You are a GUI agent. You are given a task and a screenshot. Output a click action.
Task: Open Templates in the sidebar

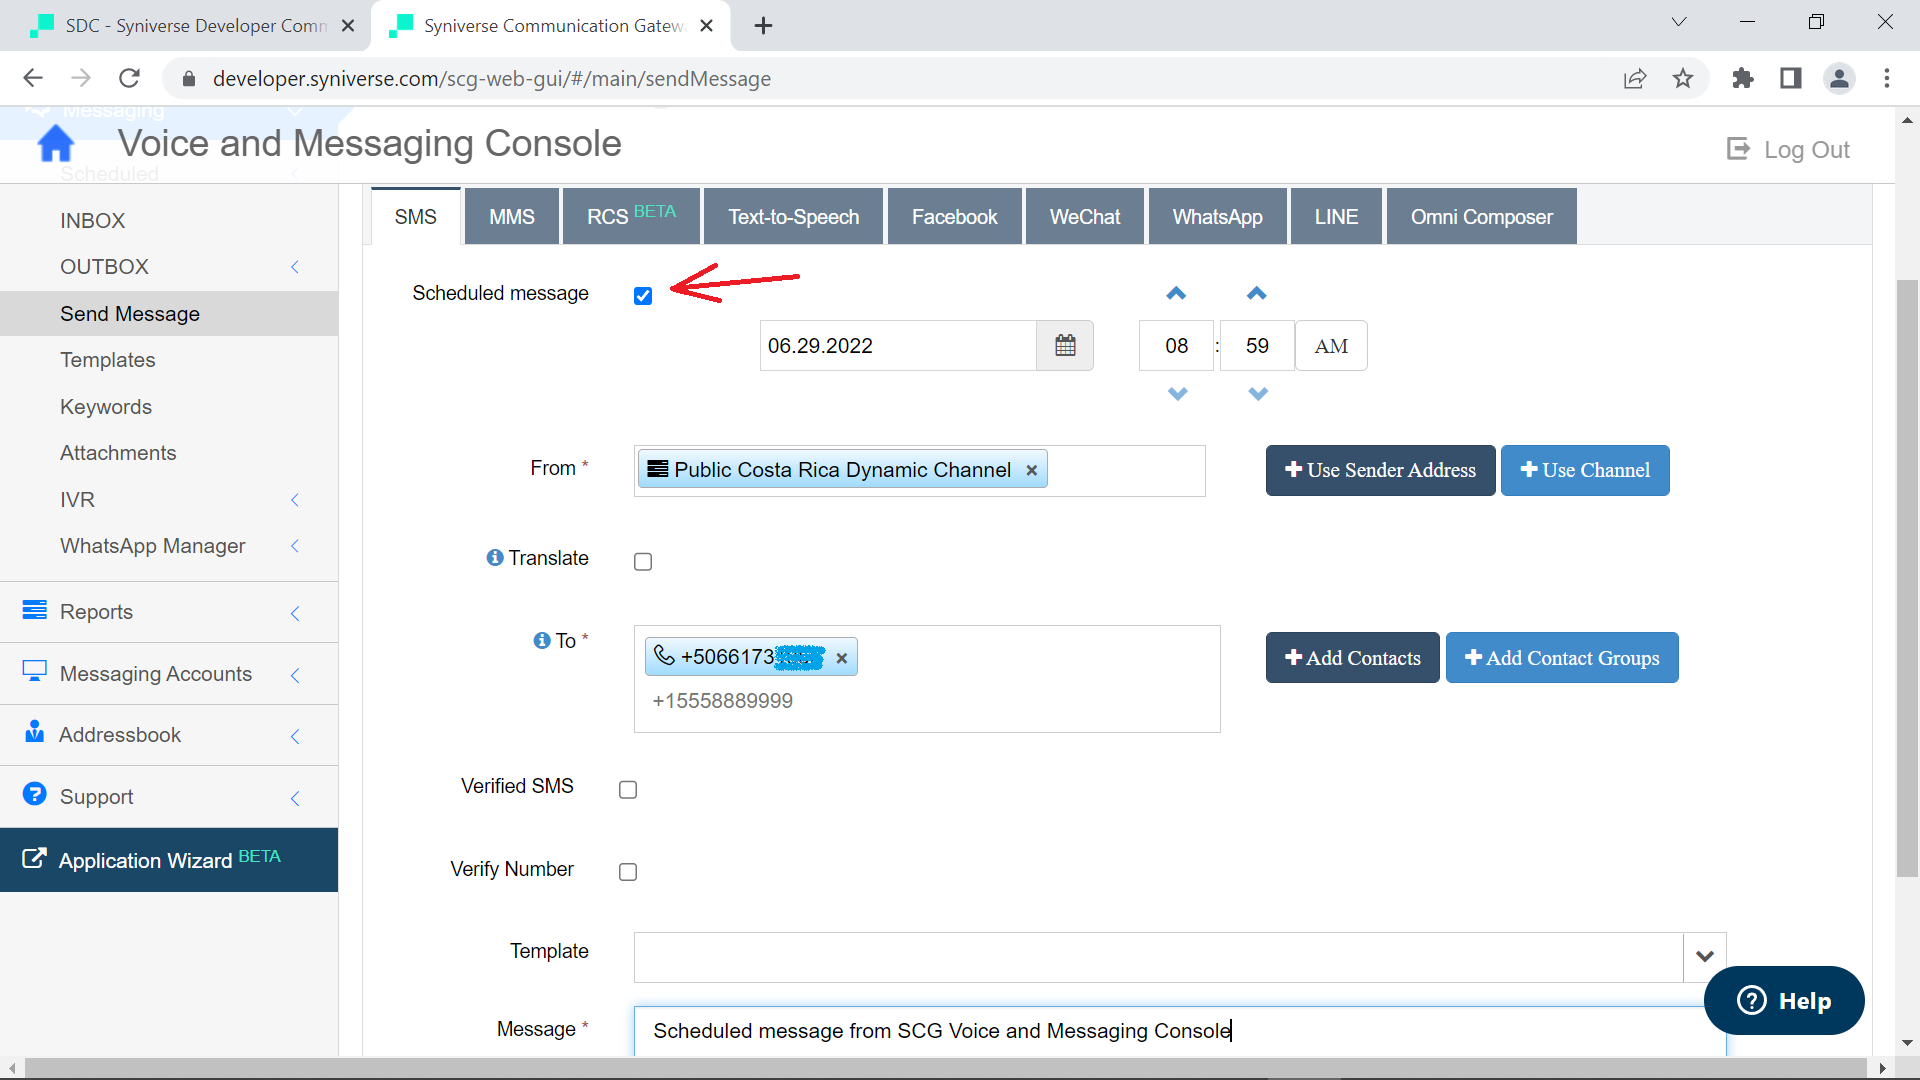click(107, 360)
